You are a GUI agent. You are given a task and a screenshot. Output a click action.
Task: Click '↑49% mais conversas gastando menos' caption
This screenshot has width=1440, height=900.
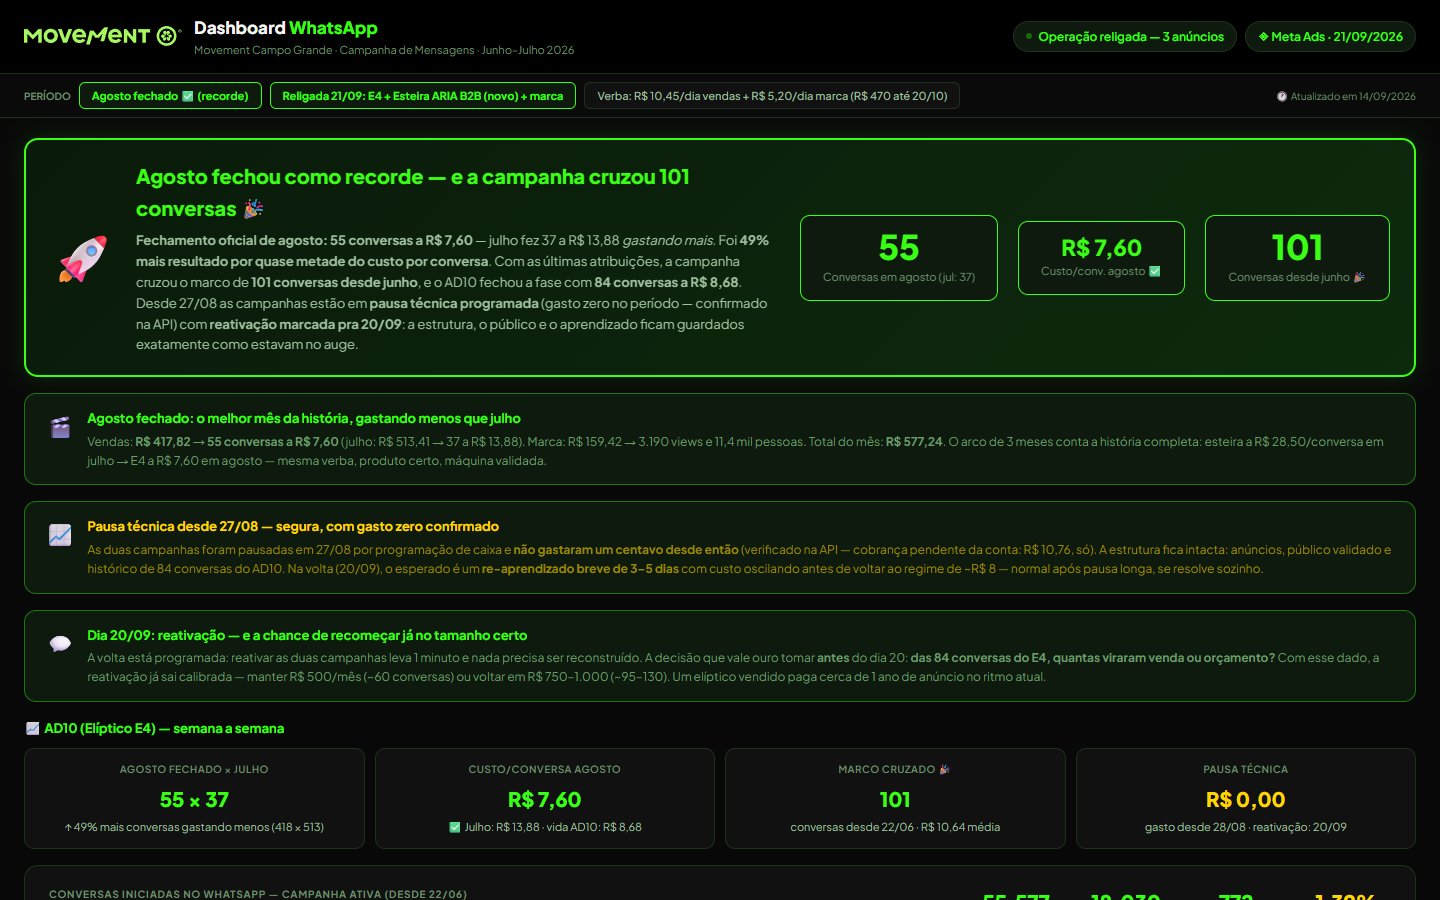tap(194, 827)
